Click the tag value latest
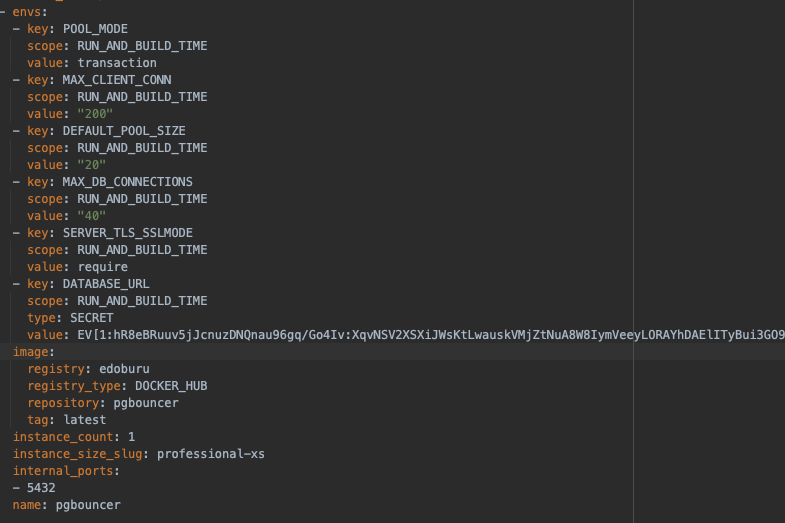Viewport: 785px width, 523px height. tap(85, 420)
